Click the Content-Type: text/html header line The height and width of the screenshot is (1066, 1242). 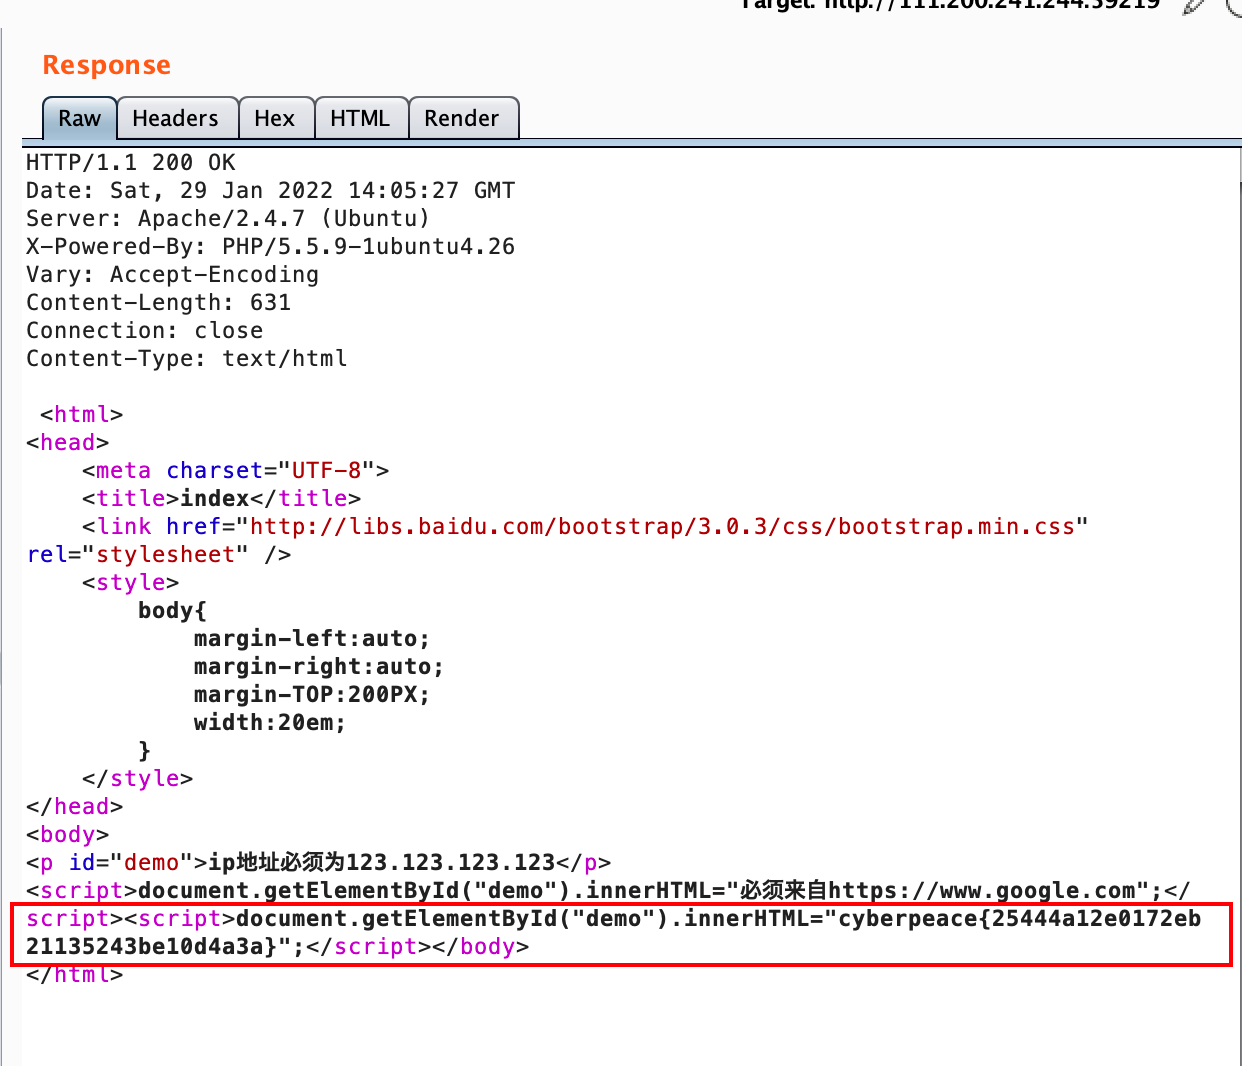point(186,358)
